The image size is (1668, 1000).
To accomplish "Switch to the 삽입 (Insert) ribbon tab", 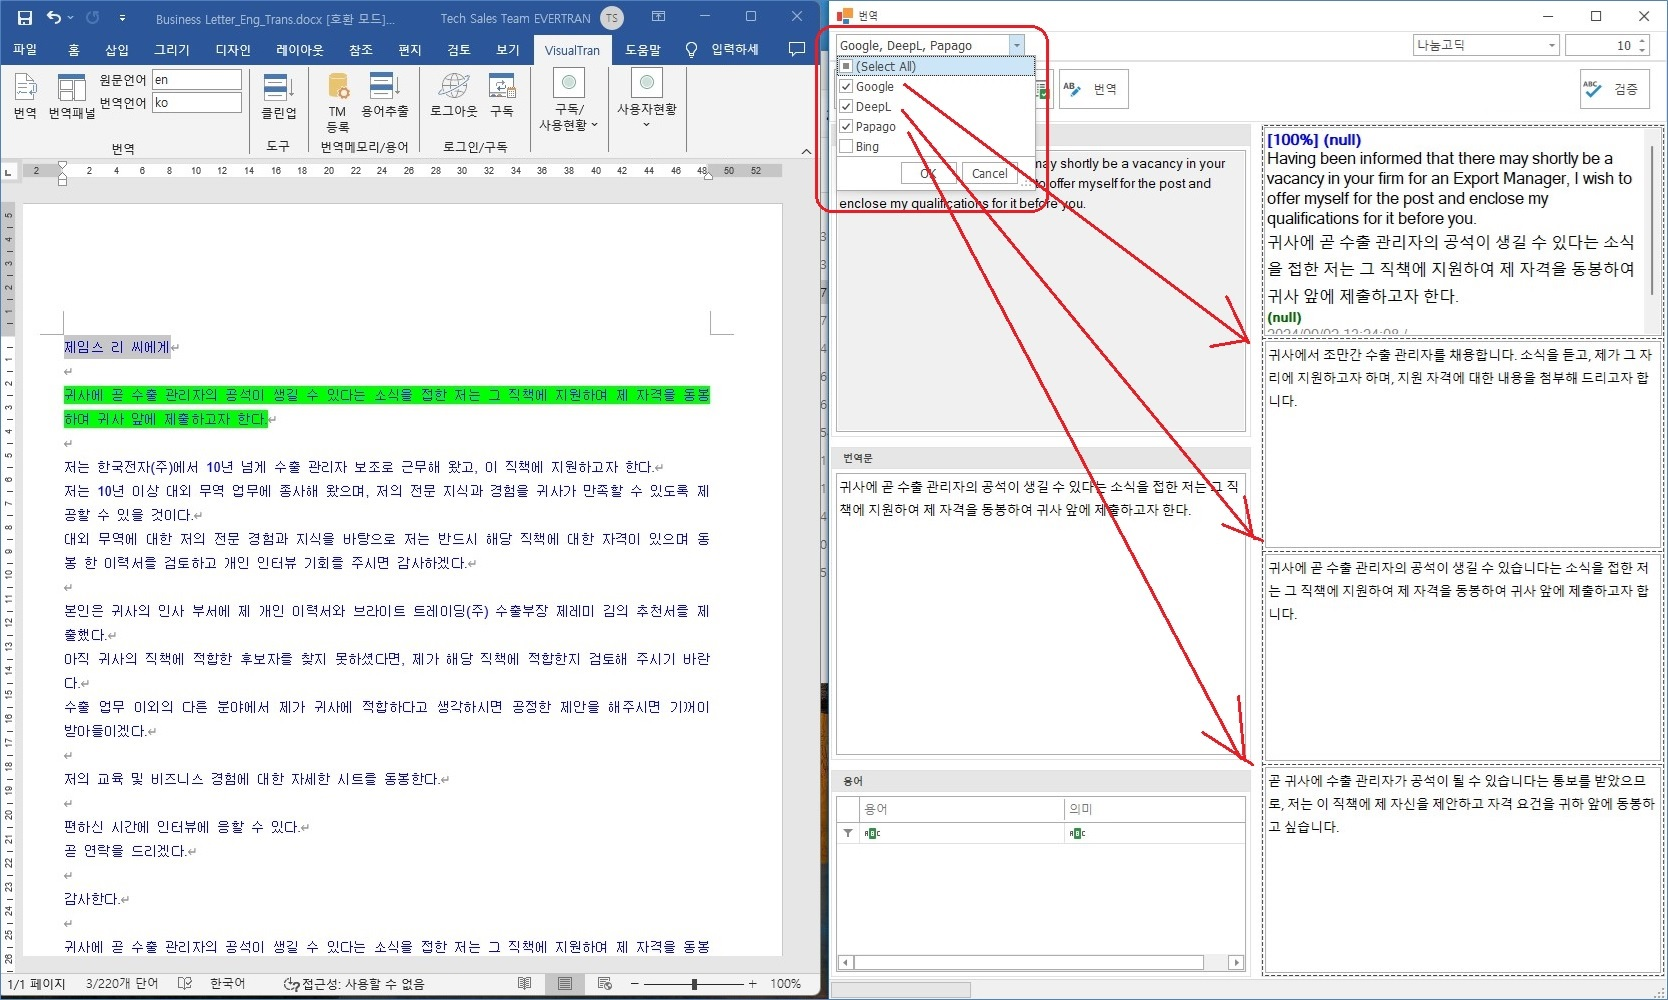I will [117, 50].
